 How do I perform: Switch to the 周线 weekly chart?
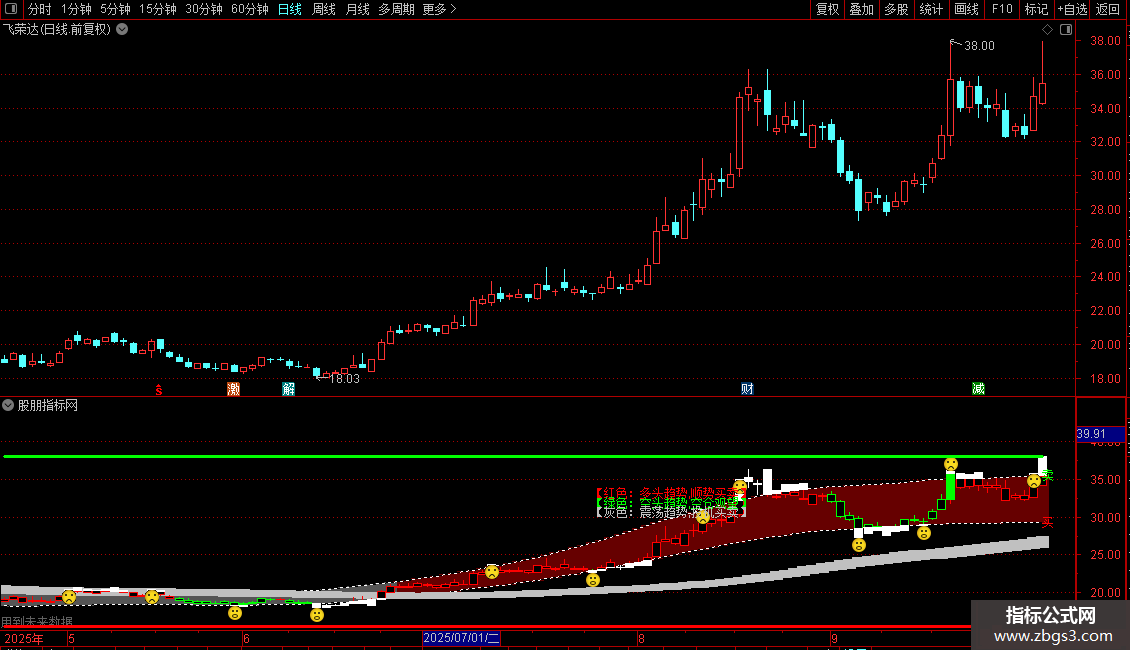coord(324,9)
